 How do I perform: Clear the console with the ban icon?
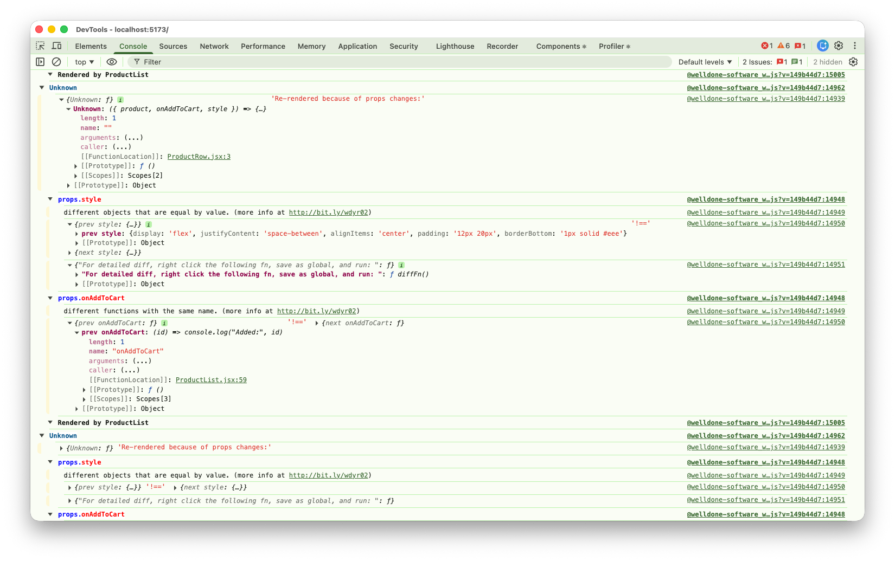[x=57, y=62]
